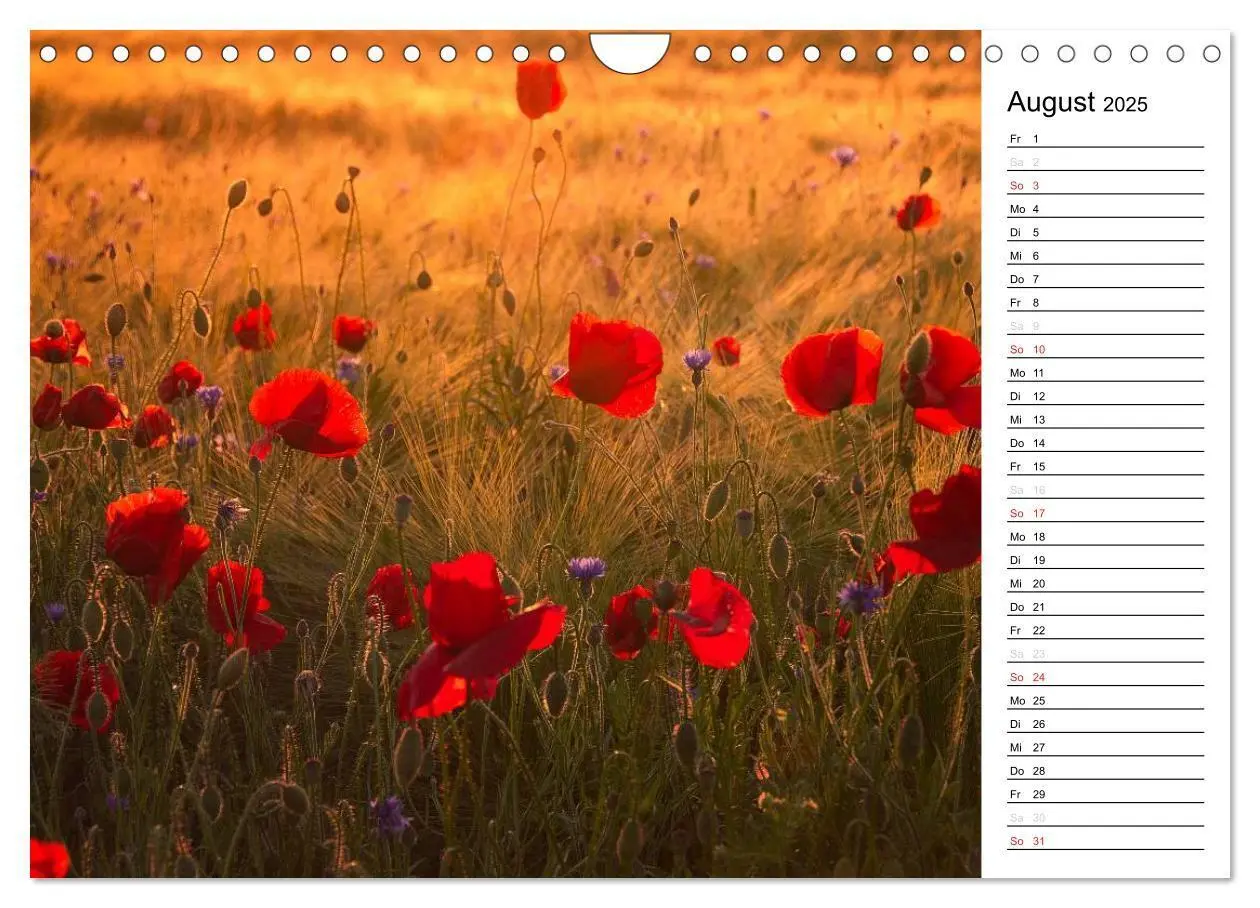
Task: Select the Di 5 calendar row
Action: click(1105, 231)
